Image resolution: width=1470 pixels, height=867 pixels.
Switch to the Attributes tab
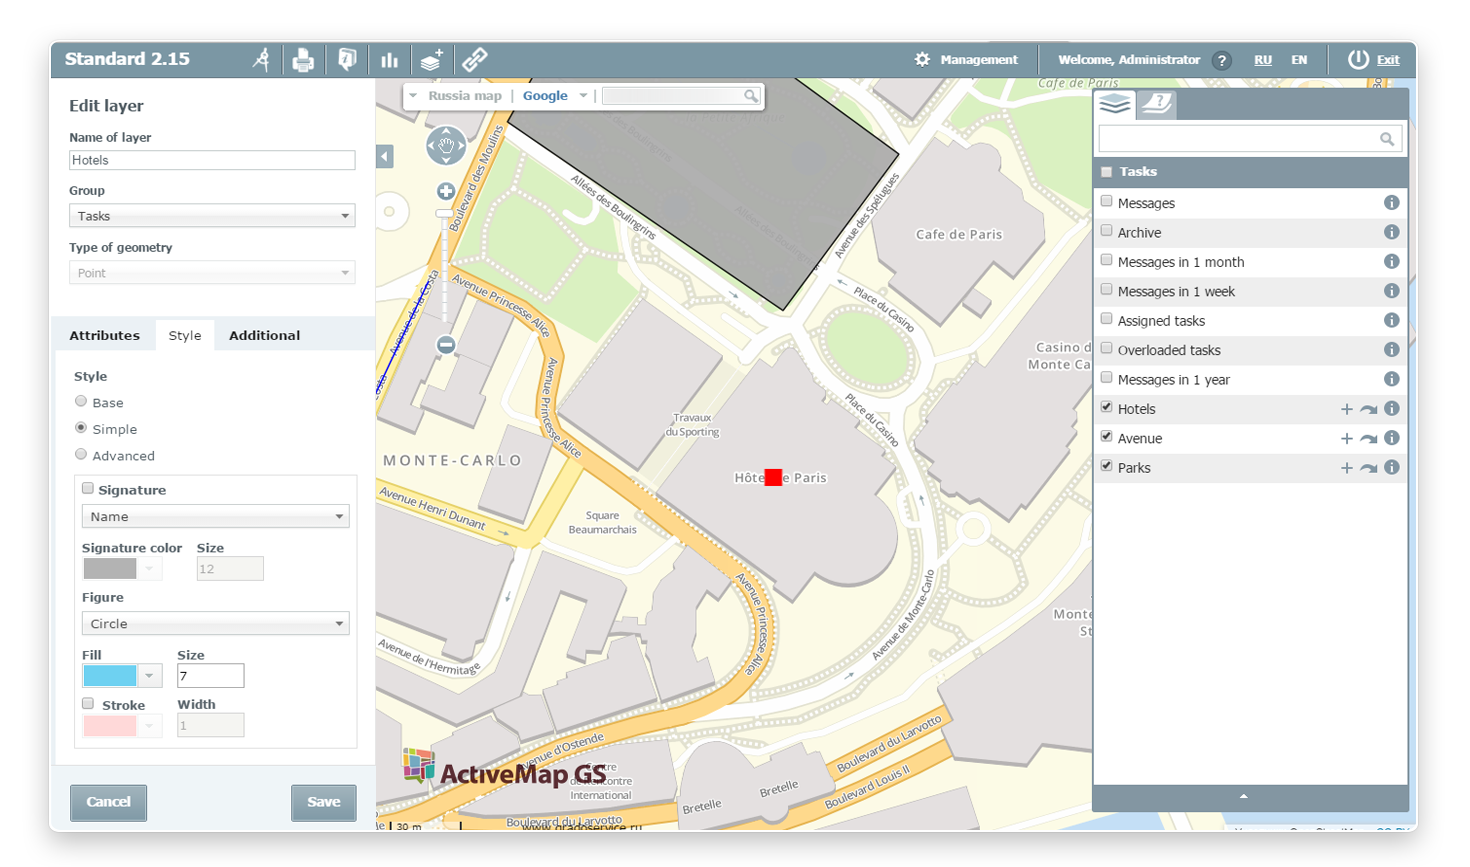tap(104, 335)
